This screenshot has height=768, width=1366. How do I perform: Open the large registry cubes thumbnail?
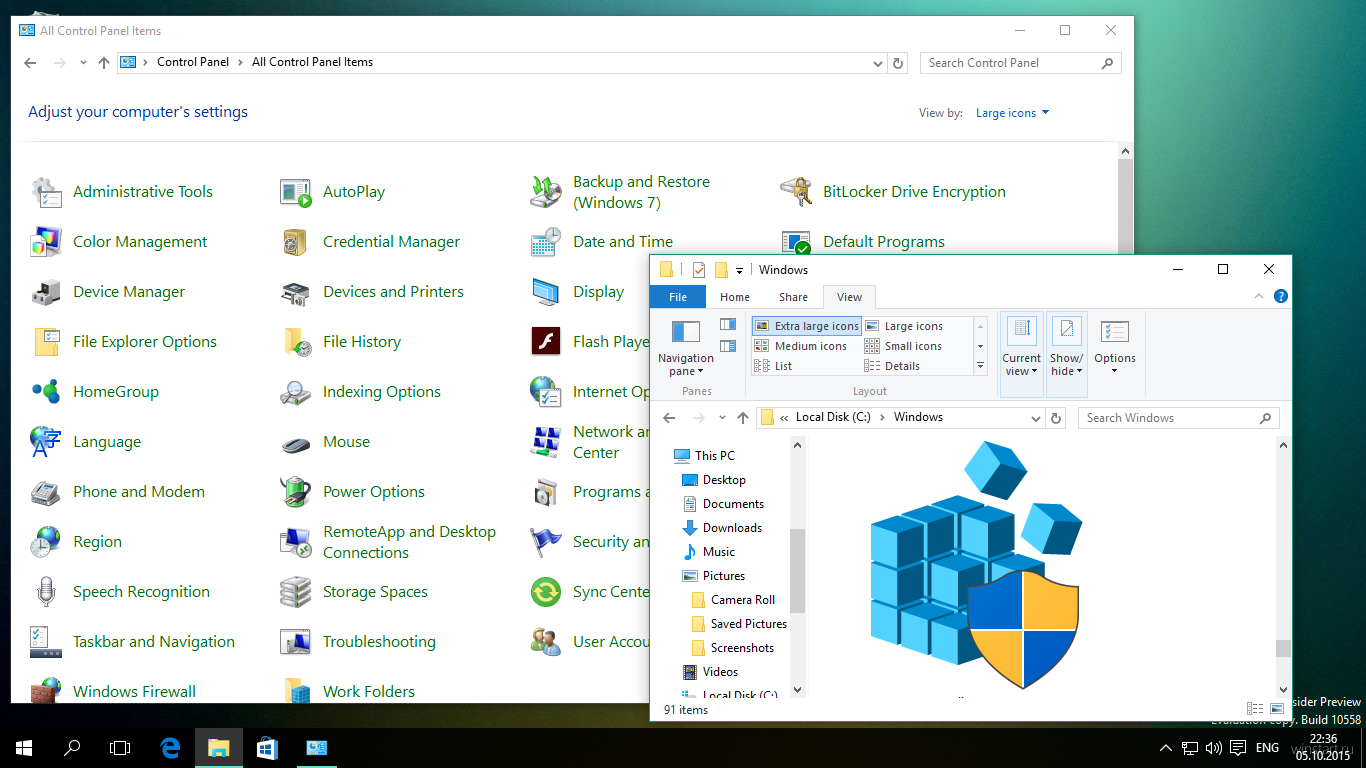pyautogui.click(x=975, y=565)
